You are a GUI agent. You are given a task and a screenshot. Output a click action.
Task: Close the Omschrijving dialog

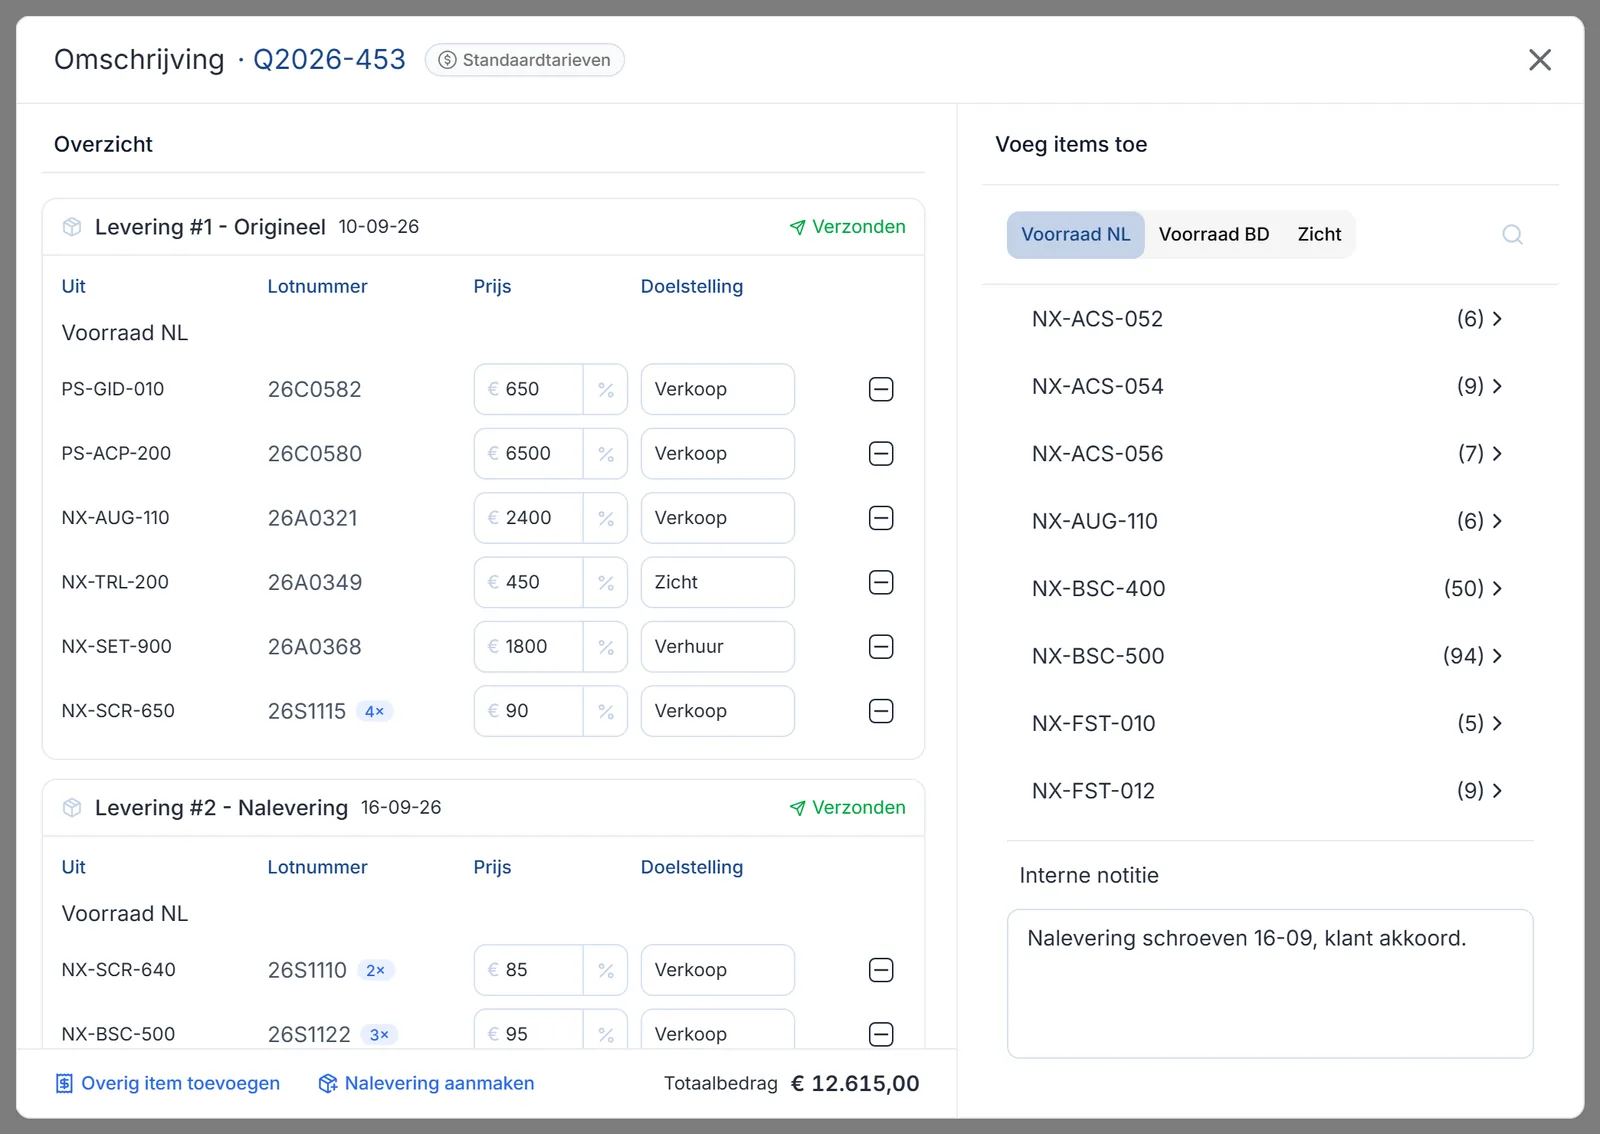(1540, 60)
